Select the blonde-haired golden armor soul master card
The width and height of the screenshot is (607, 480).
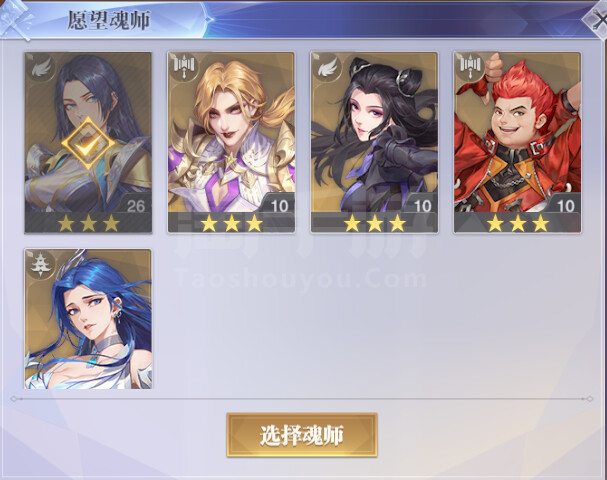tap(231, 142)
